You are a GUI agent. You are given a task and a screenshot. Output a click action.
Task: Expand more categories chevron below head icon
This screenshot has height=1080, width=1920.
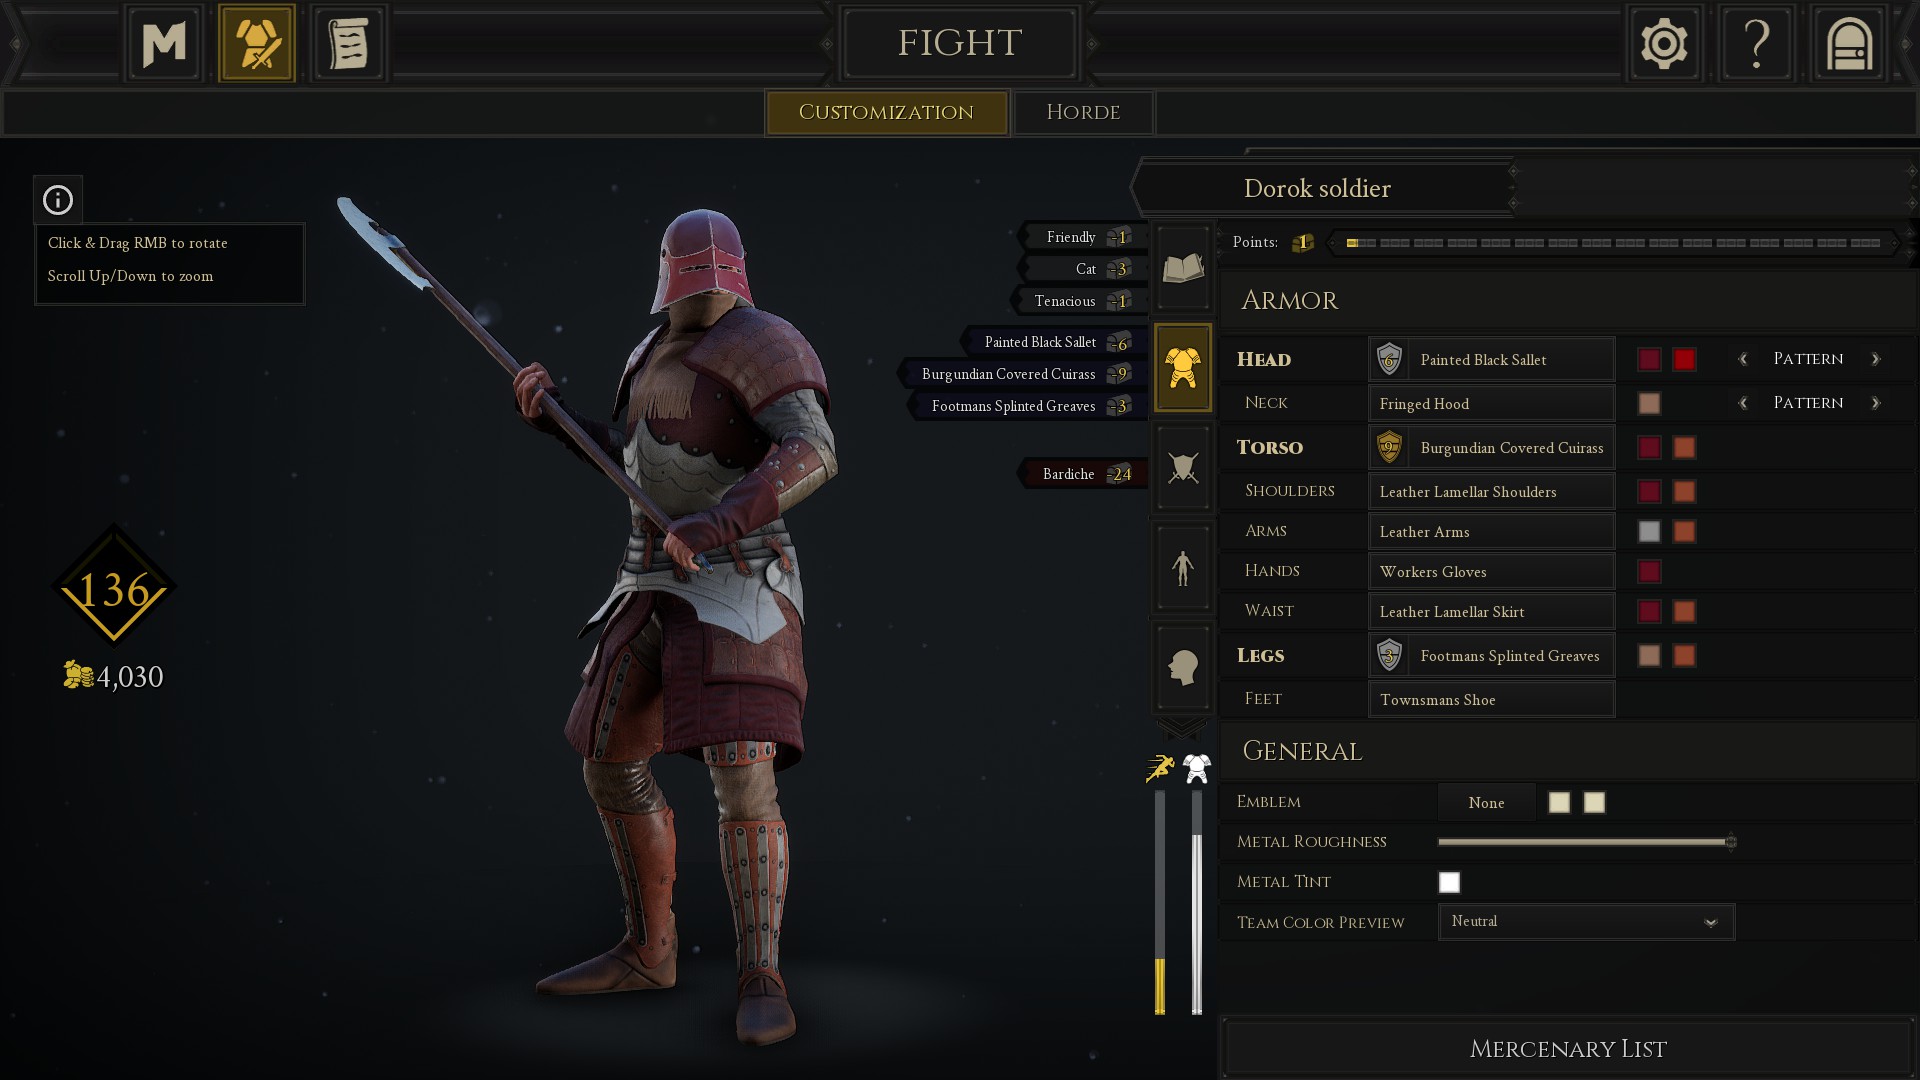1182,727
